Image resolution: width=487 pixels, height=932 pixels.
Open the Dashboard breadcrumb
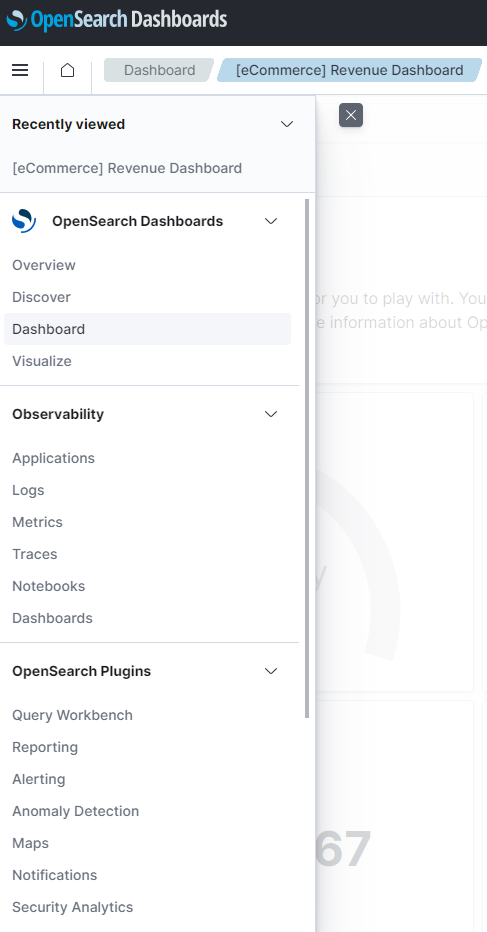(159, 70)
